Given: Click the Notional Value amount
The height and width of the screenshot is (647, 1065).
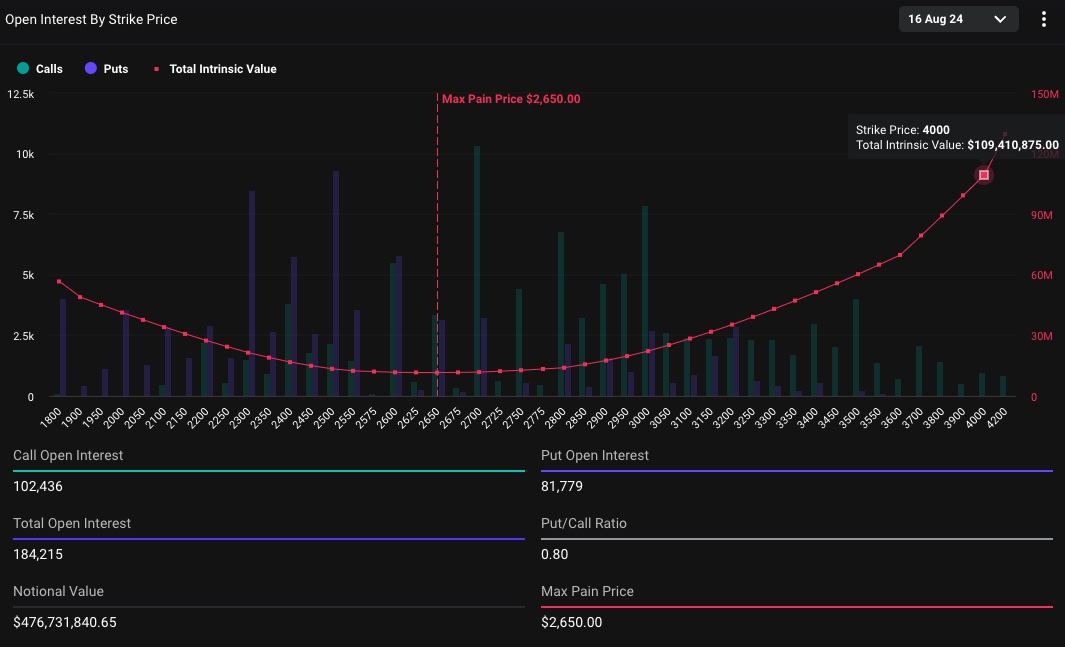Looking at the screenshot, I should tap(65, 622).
